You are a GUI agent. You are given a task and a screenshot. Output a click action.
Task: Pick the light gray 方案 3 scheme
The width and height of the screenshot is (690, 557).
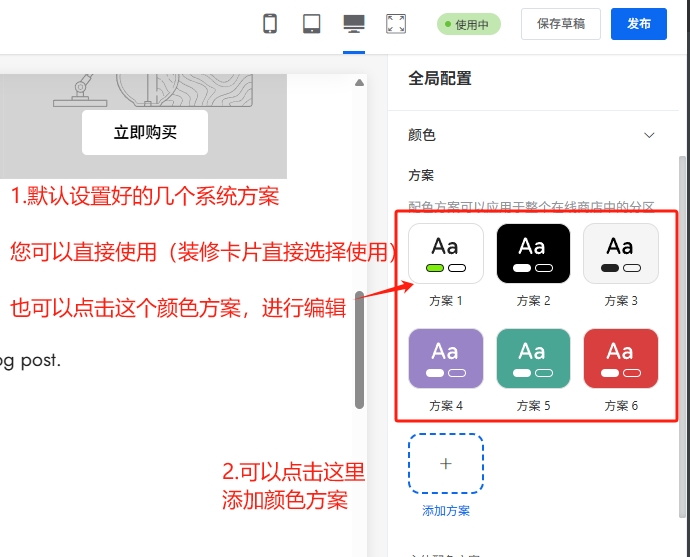point(620,254)
